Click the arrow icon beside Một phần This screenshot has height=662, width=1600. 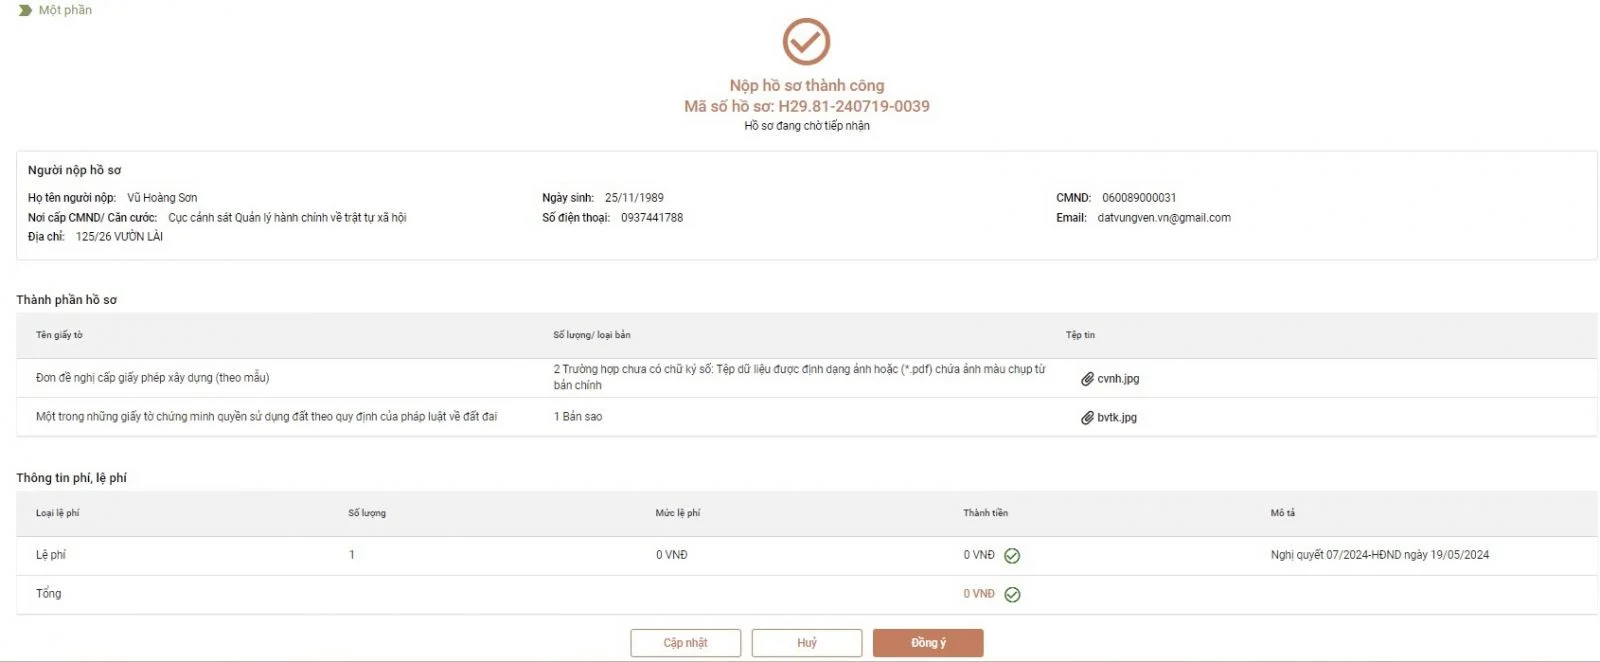[x=25, y=10]
